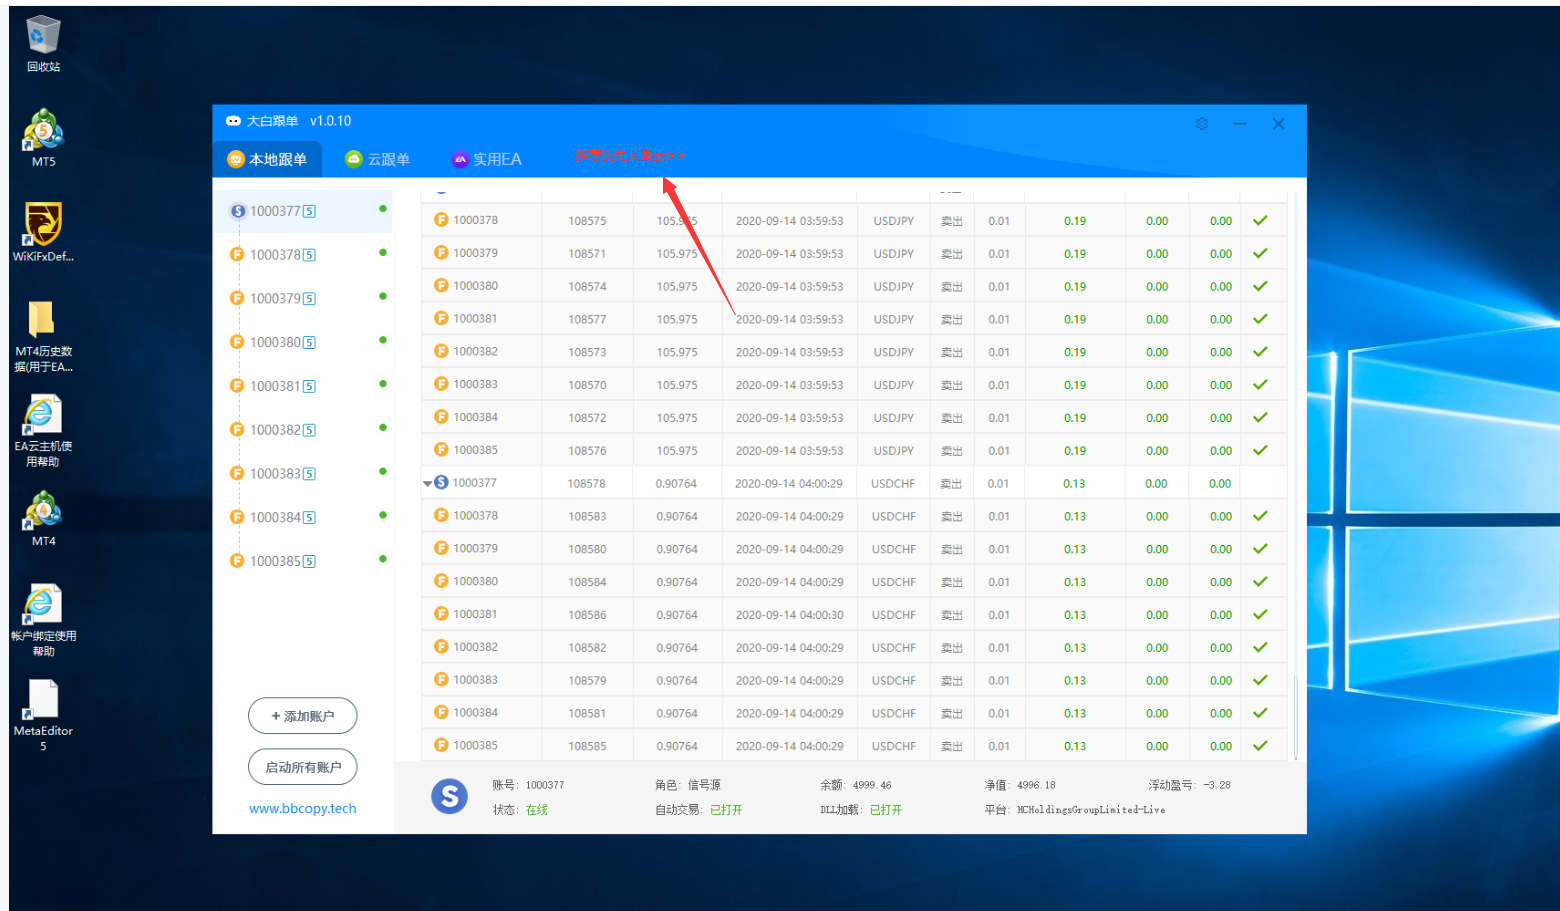1560x911 pixels.
Task: Click the 角色 value 信号源
Action: pyautogui.click(x=704, y=786)
